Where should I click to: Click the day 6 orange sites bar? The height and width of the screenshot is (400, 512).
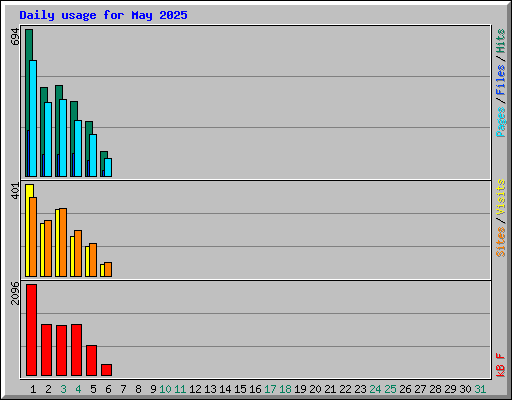tap(108, 269)
